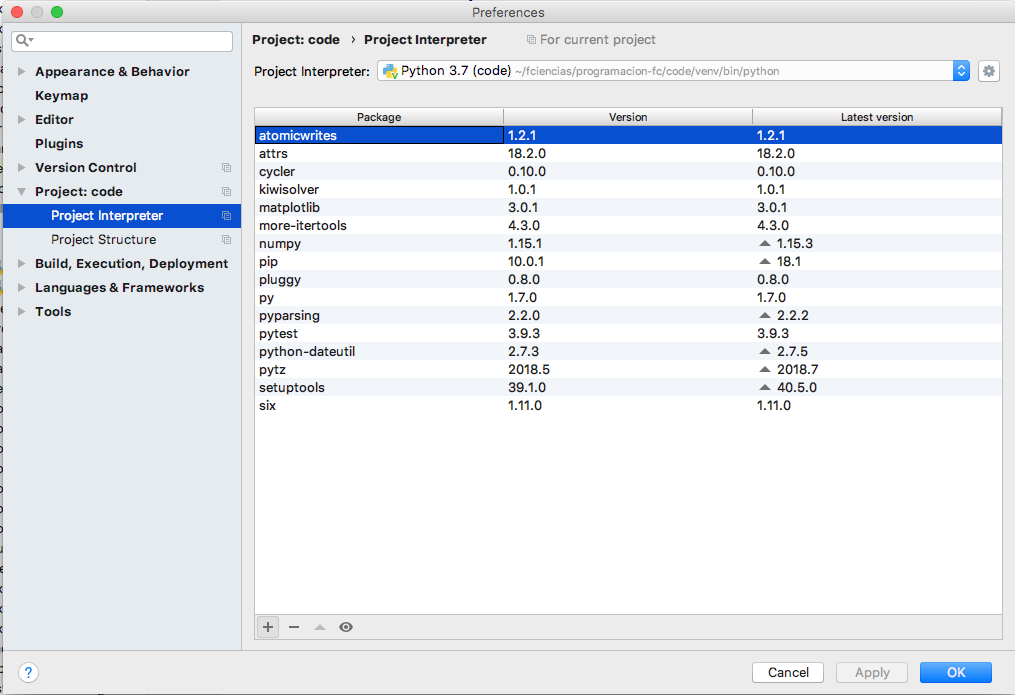1015x695 pixels.
Task: Click the search magnifier icon in settings search
Action: click(24, 41)
